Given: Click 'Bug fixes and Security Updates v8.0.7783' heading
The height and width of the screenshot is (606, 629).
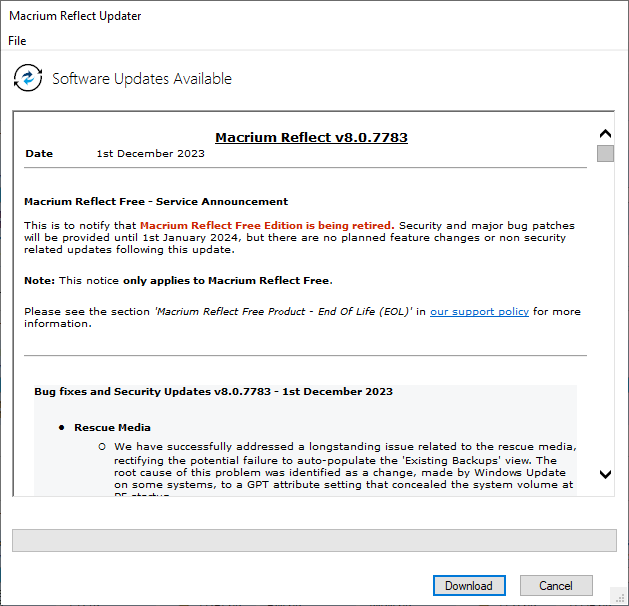Looking at the screenshot, I should 213,391.
